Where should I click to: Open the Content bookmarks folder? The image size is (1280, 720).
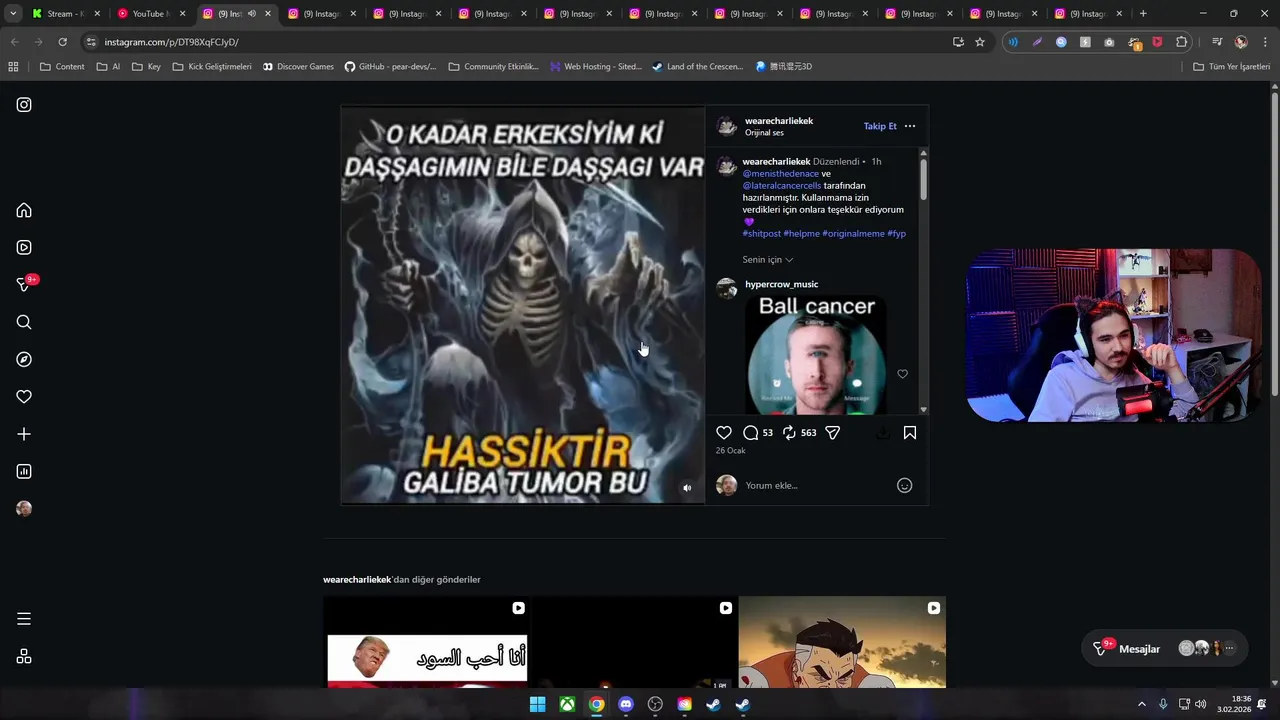point(62,67)
